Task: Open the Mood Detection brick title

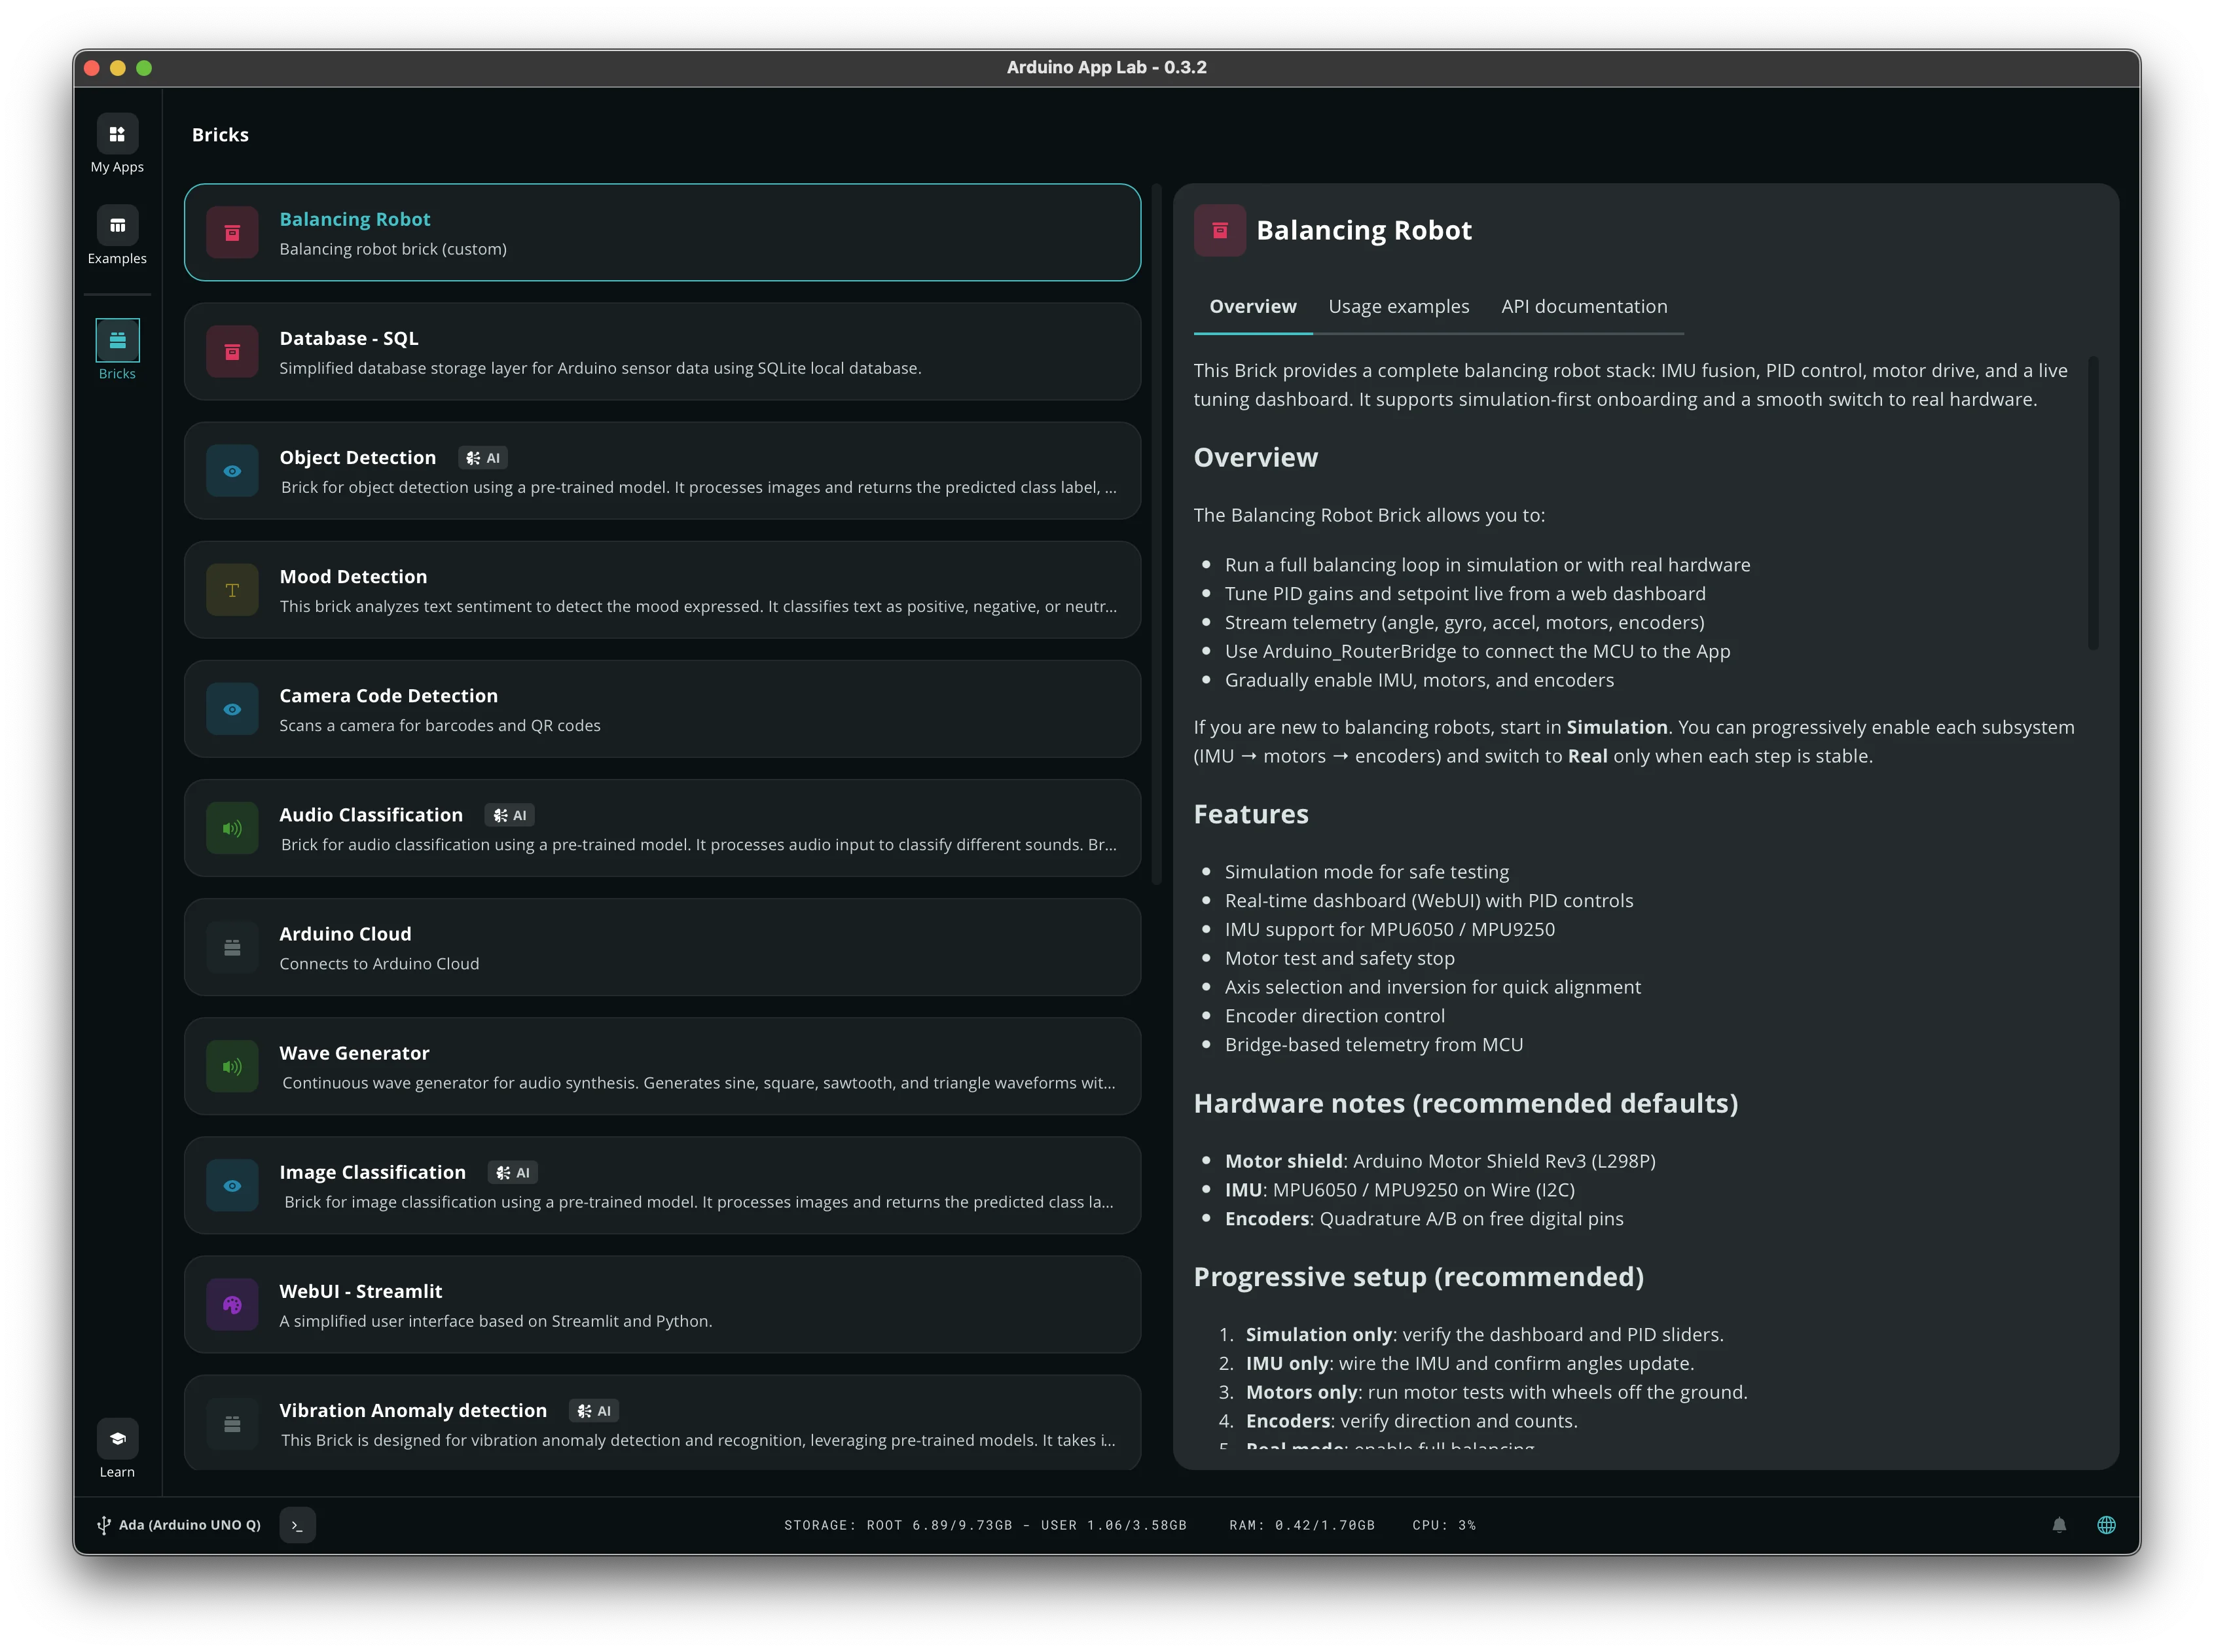Action: (x=353, y=576)
